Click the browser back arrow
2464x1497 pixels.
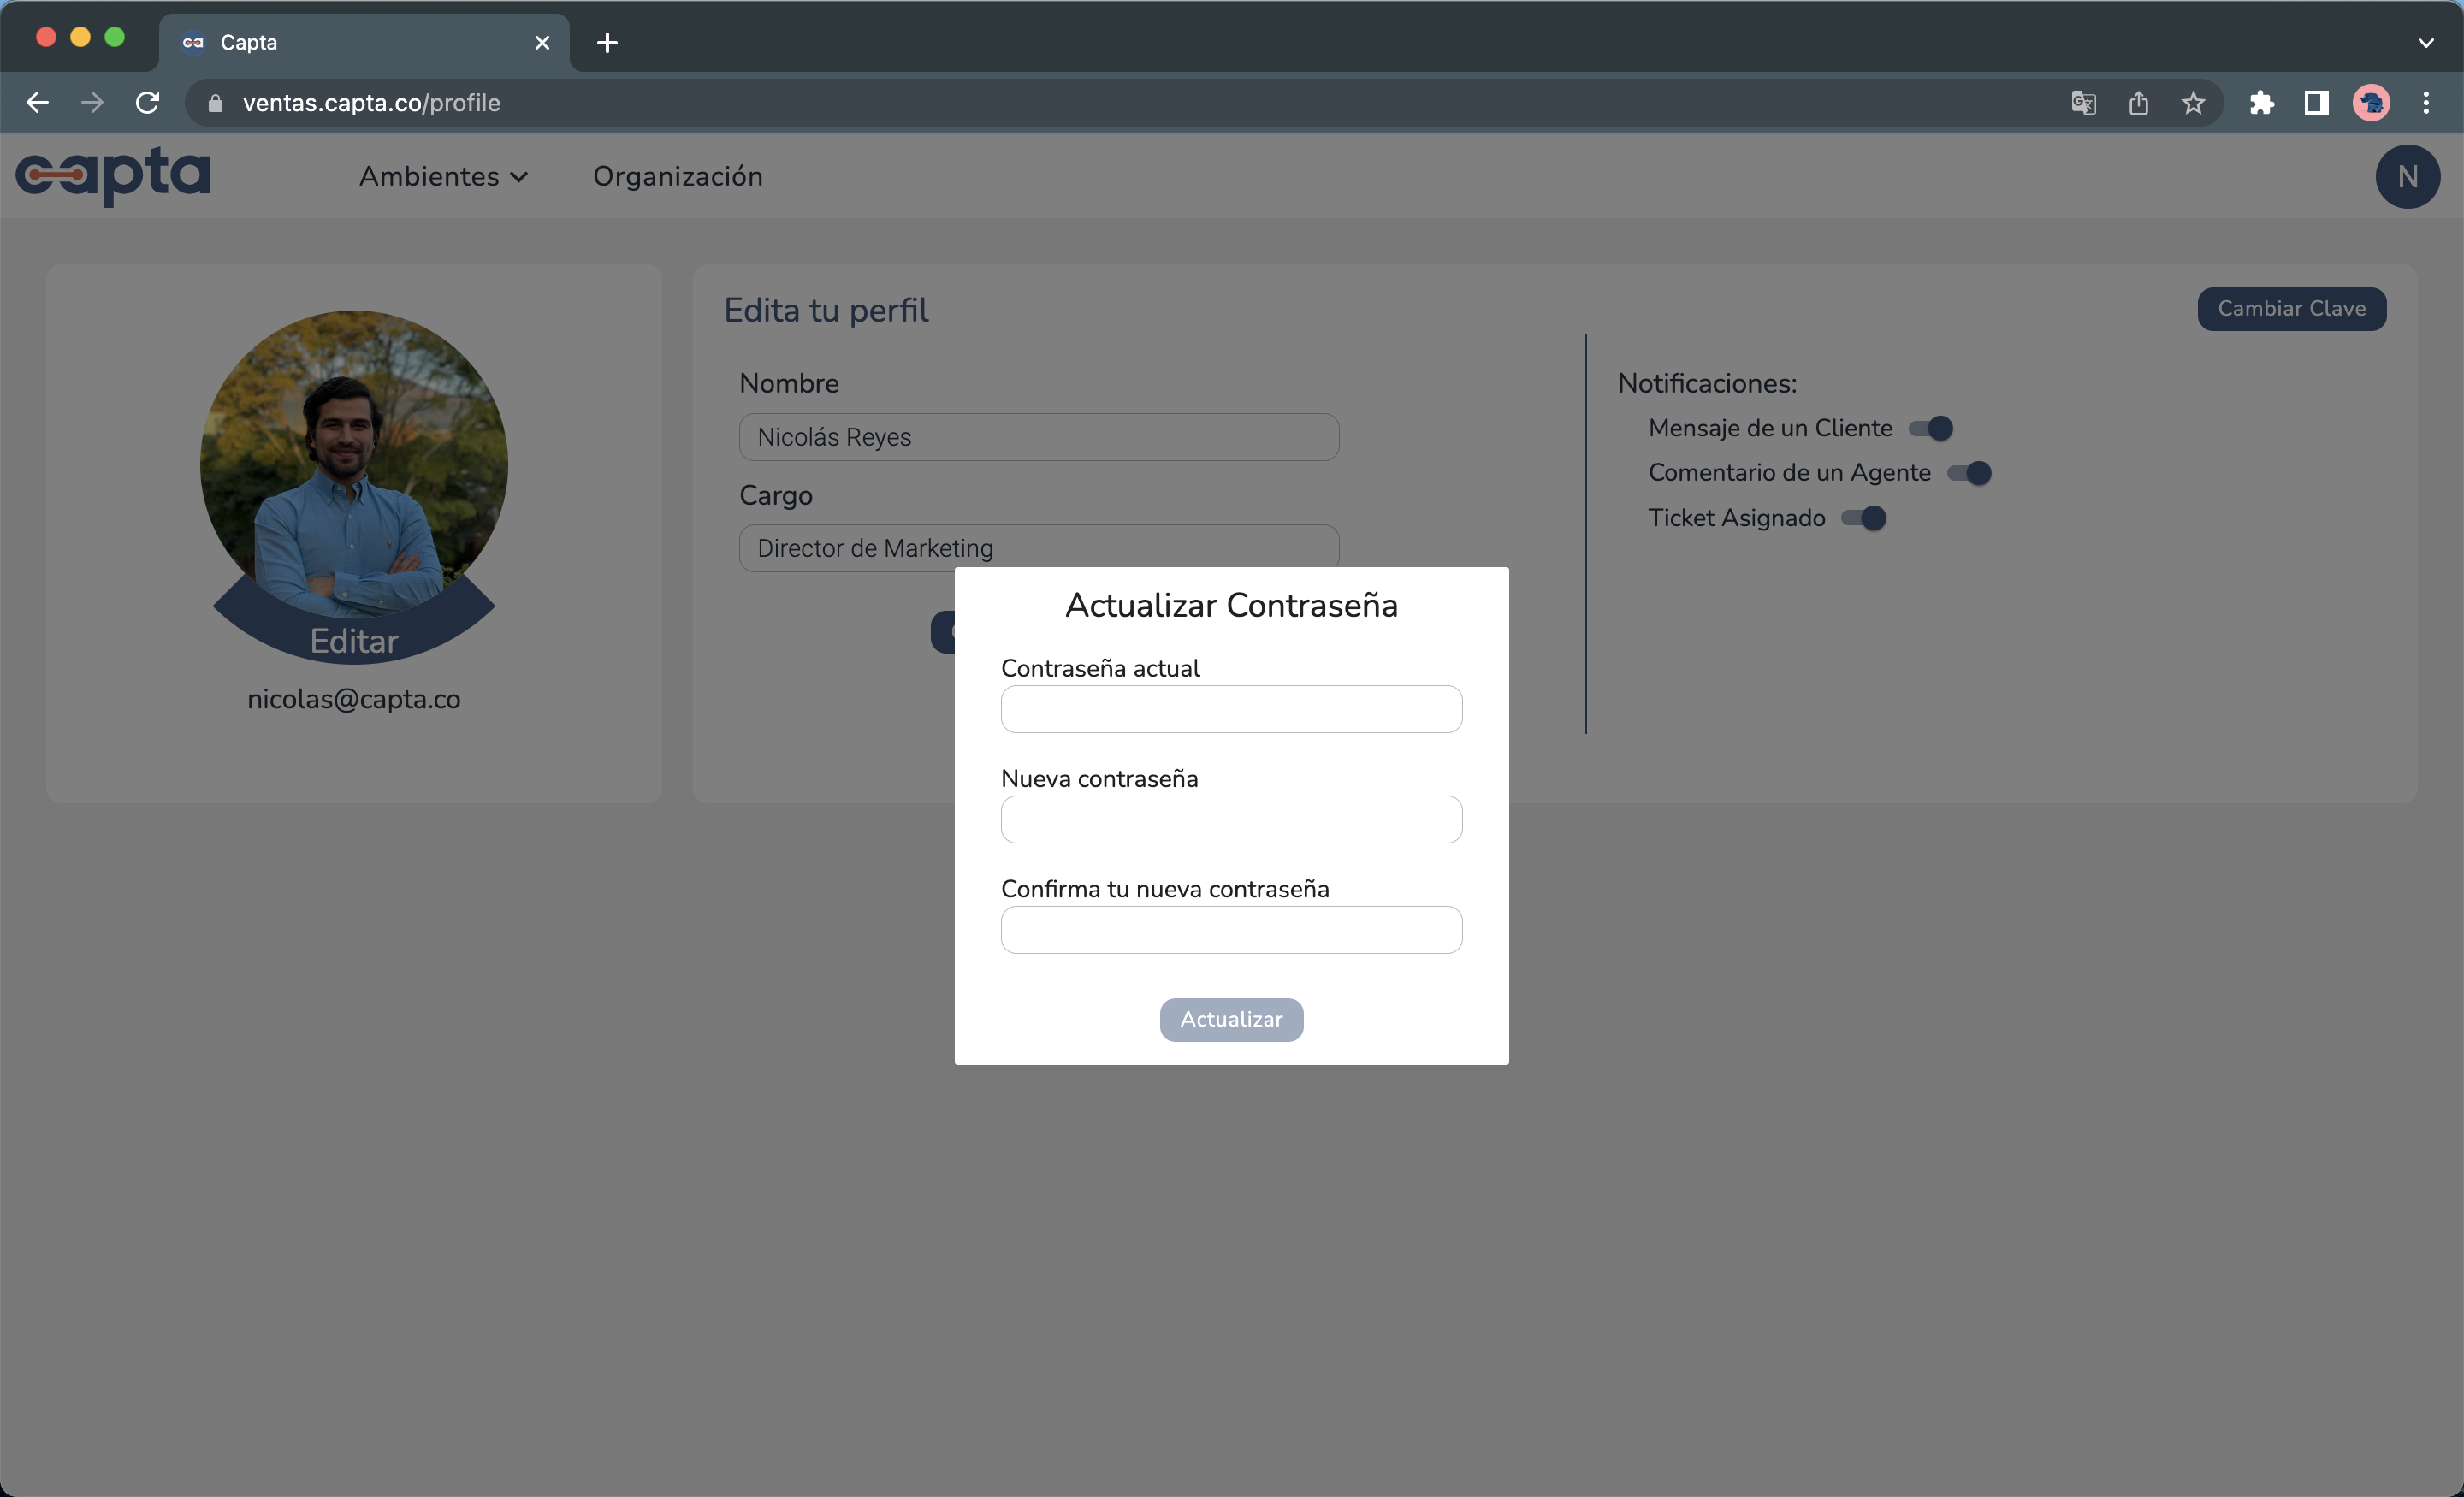pyautogui.click(x=38, y=103)
